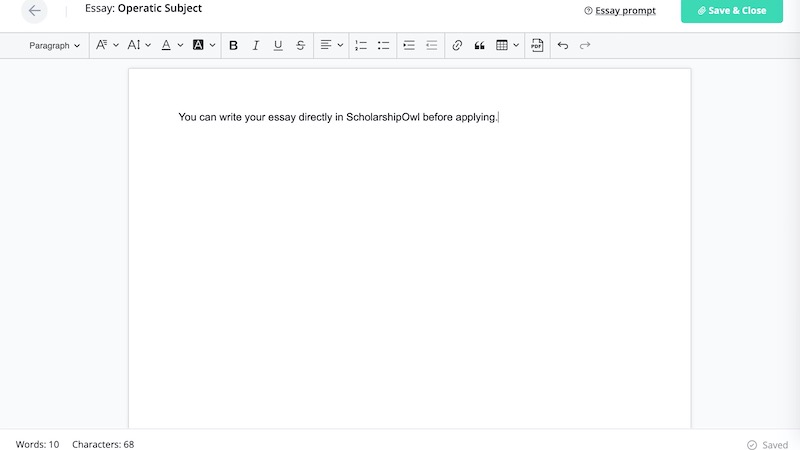
Task: Toggle block quote formatting
Action: pos(479,45)
